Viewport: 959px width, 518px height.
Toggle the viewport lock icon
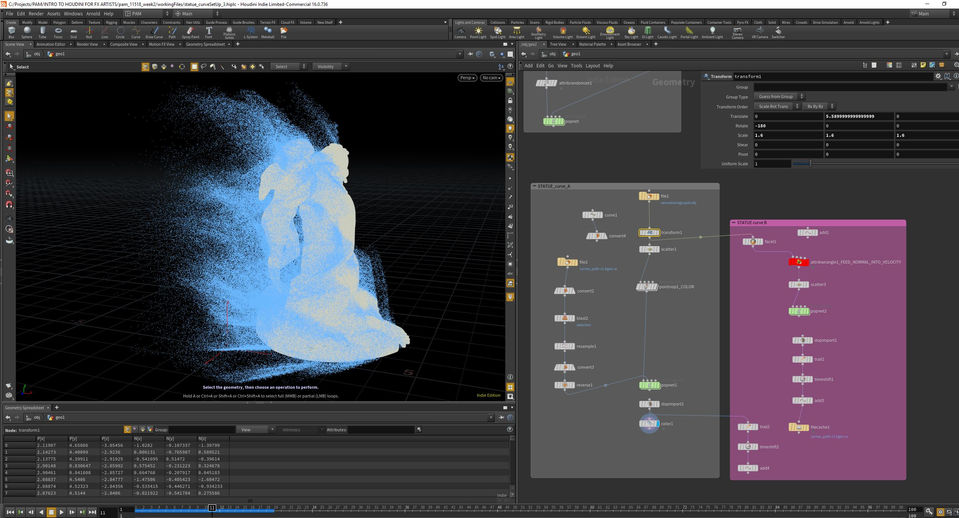pyautogui.click(x=510, y=100)
